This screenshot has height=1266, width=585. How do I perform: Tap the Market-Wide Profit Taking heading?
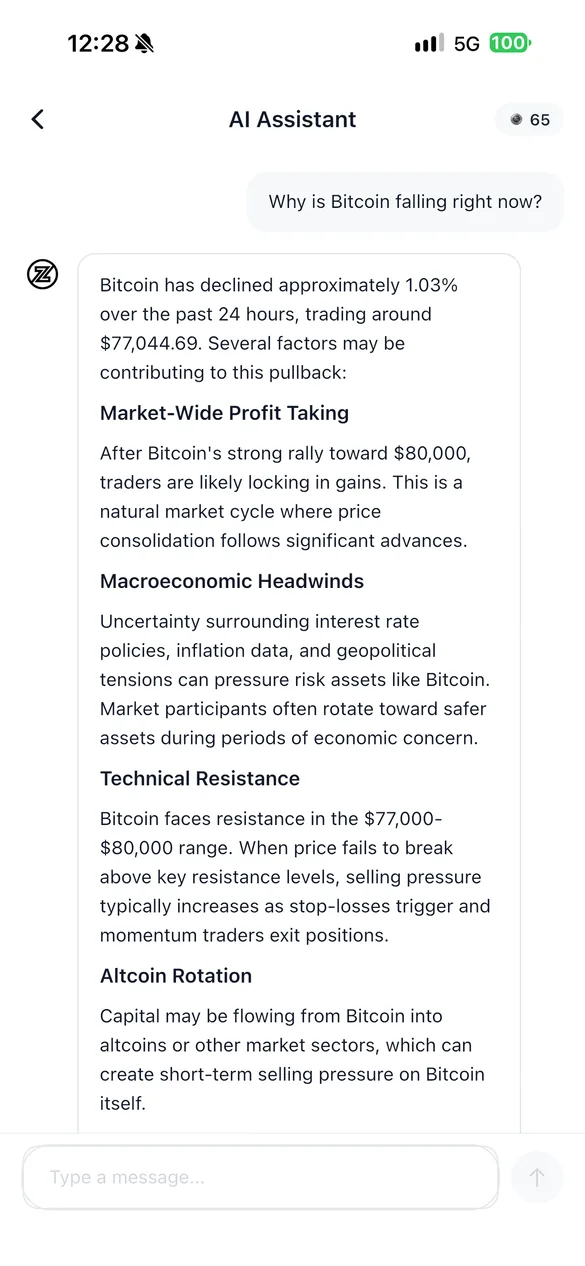click(224, 413)
